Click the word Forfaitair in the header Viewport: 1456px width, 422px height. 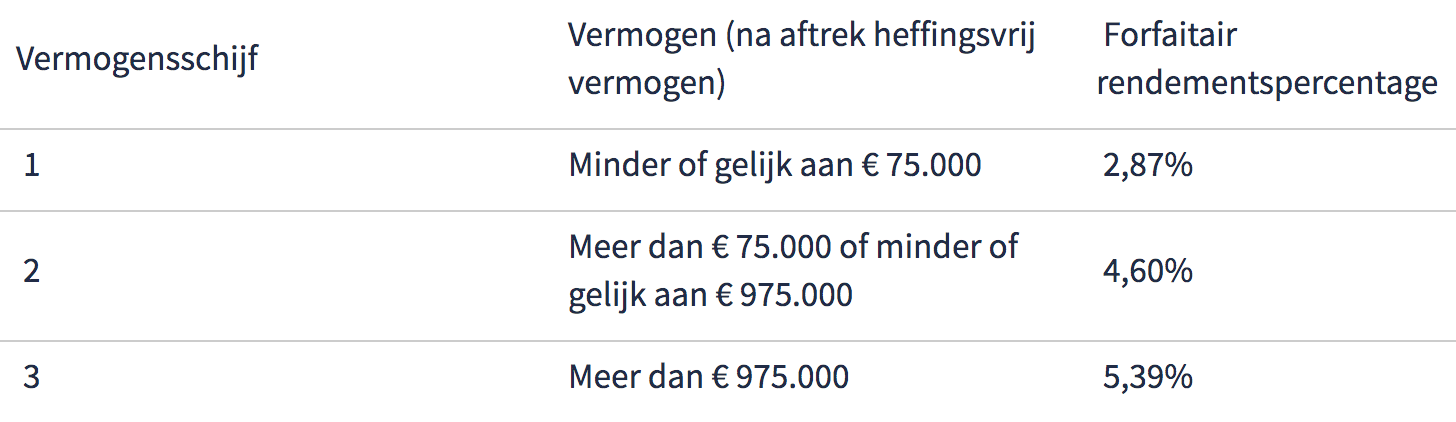click(x=1170, y=36)
